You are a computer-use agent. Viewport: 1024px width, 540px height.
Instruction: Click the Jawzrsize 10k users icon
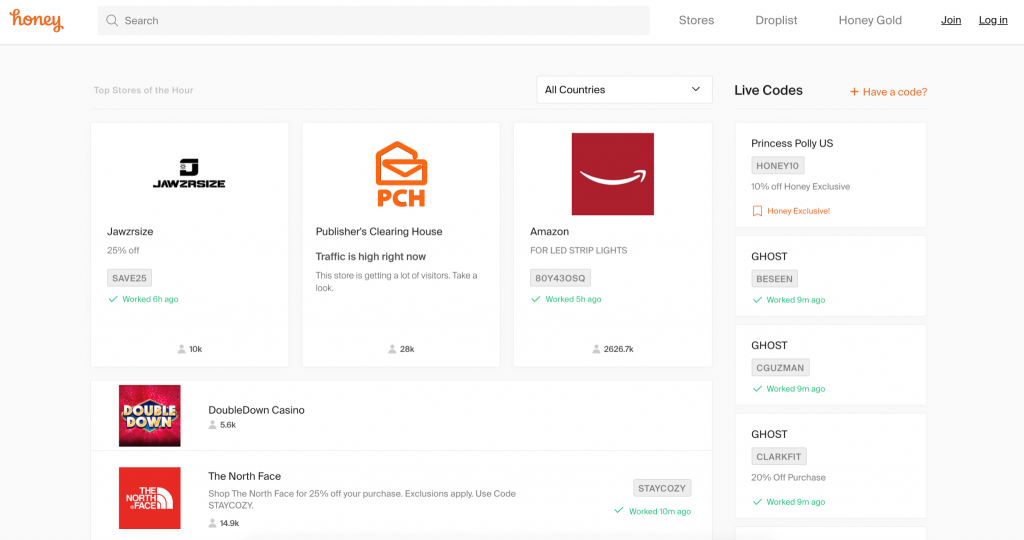click(182, 349)
